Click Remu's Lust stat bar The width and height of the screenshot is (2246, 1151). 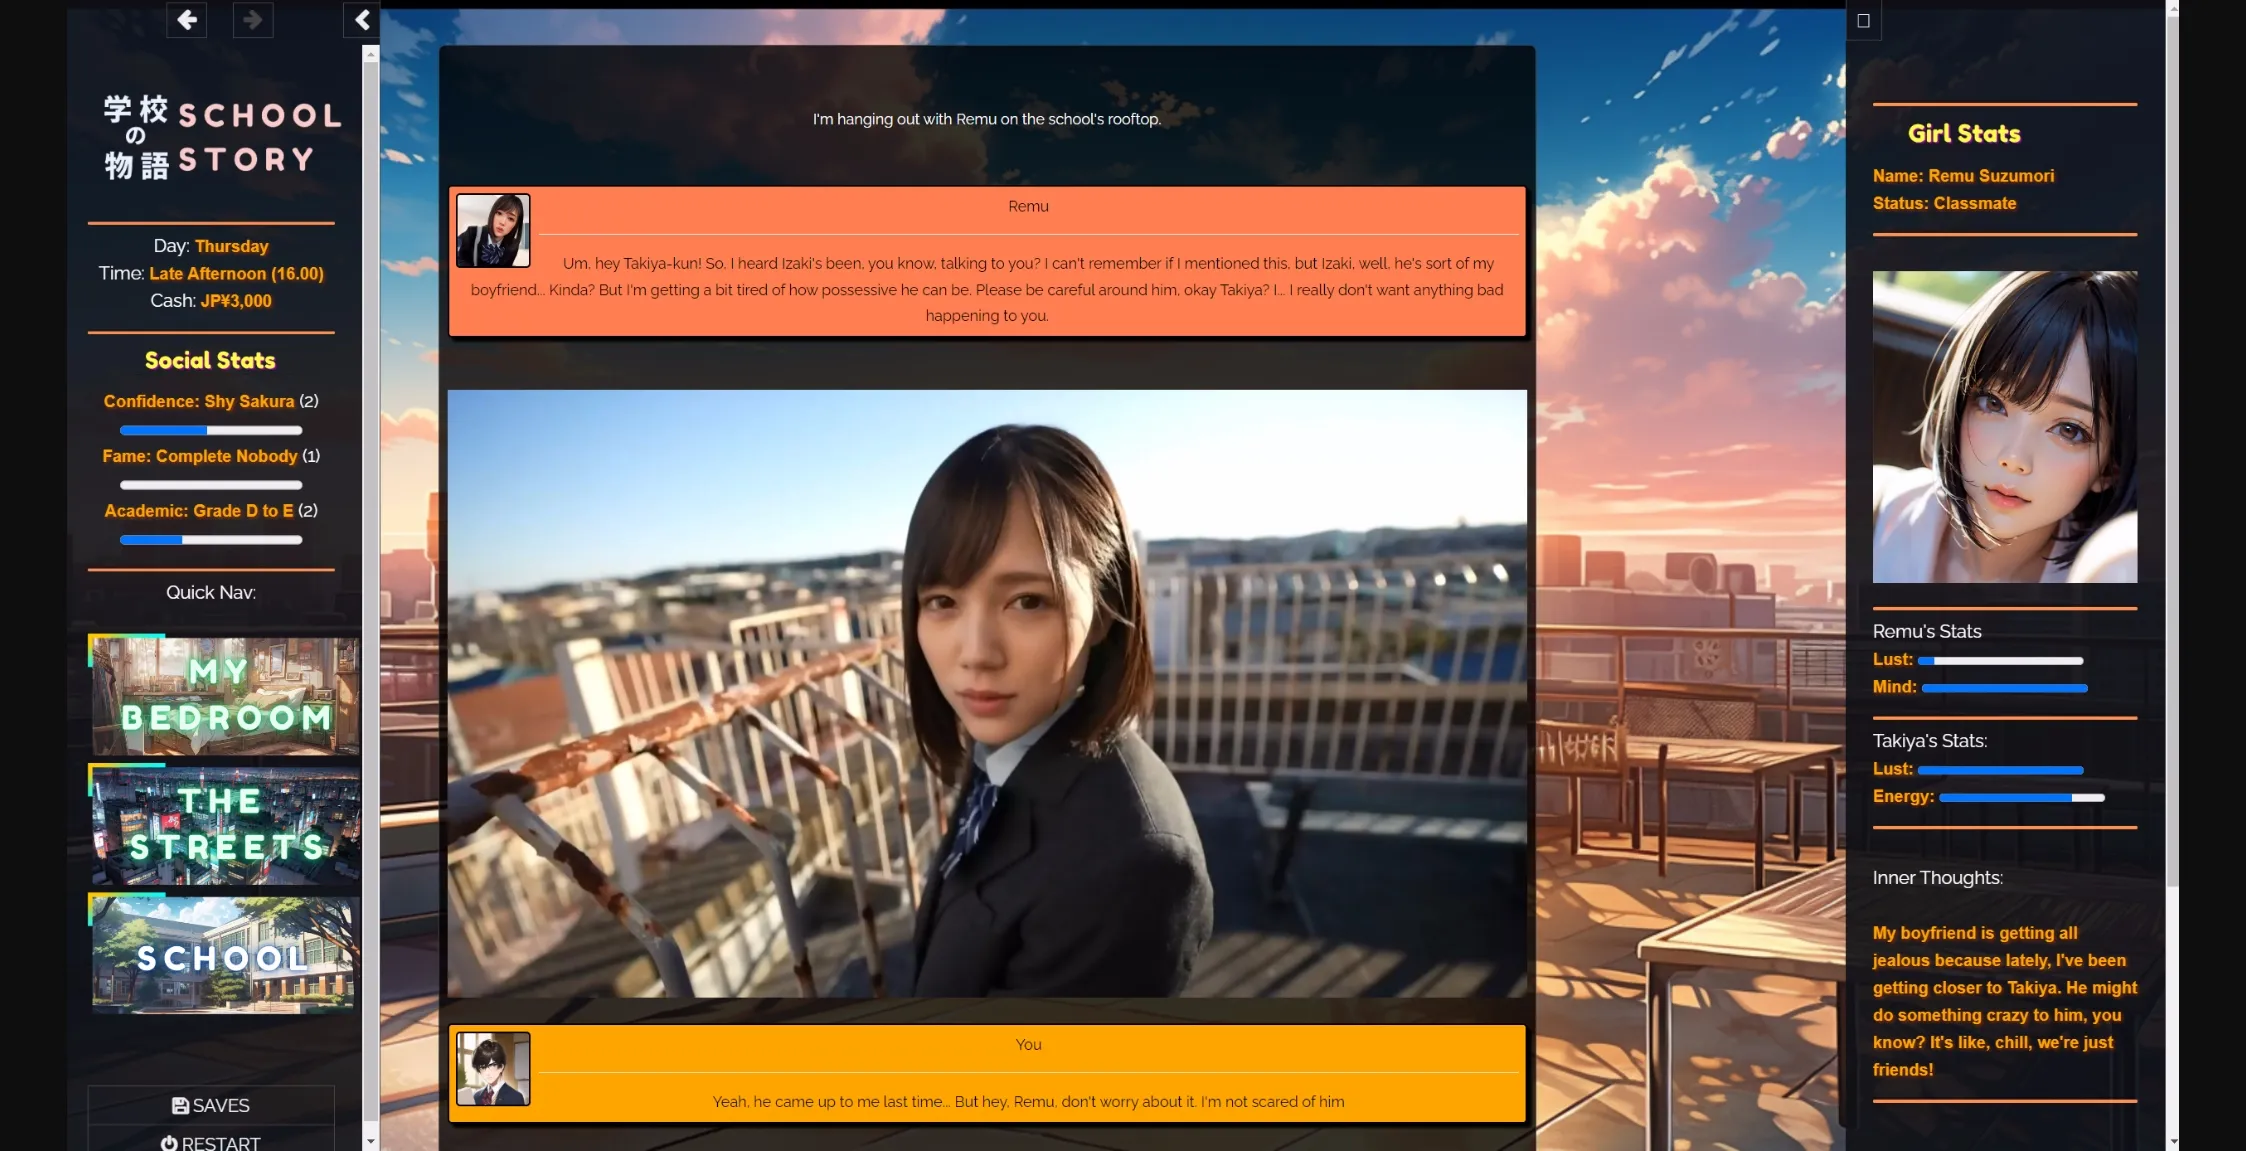[x=2000, y=659]
